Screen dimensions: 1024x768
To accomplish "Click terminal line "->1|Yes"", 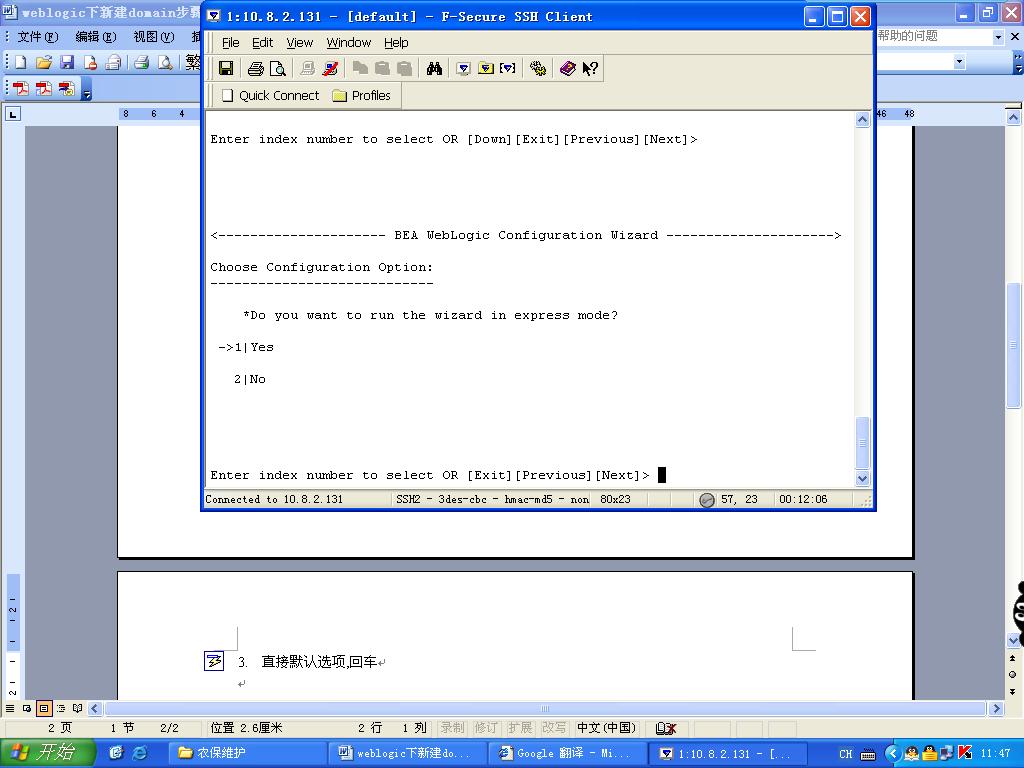I will click(x=246, y=347).
